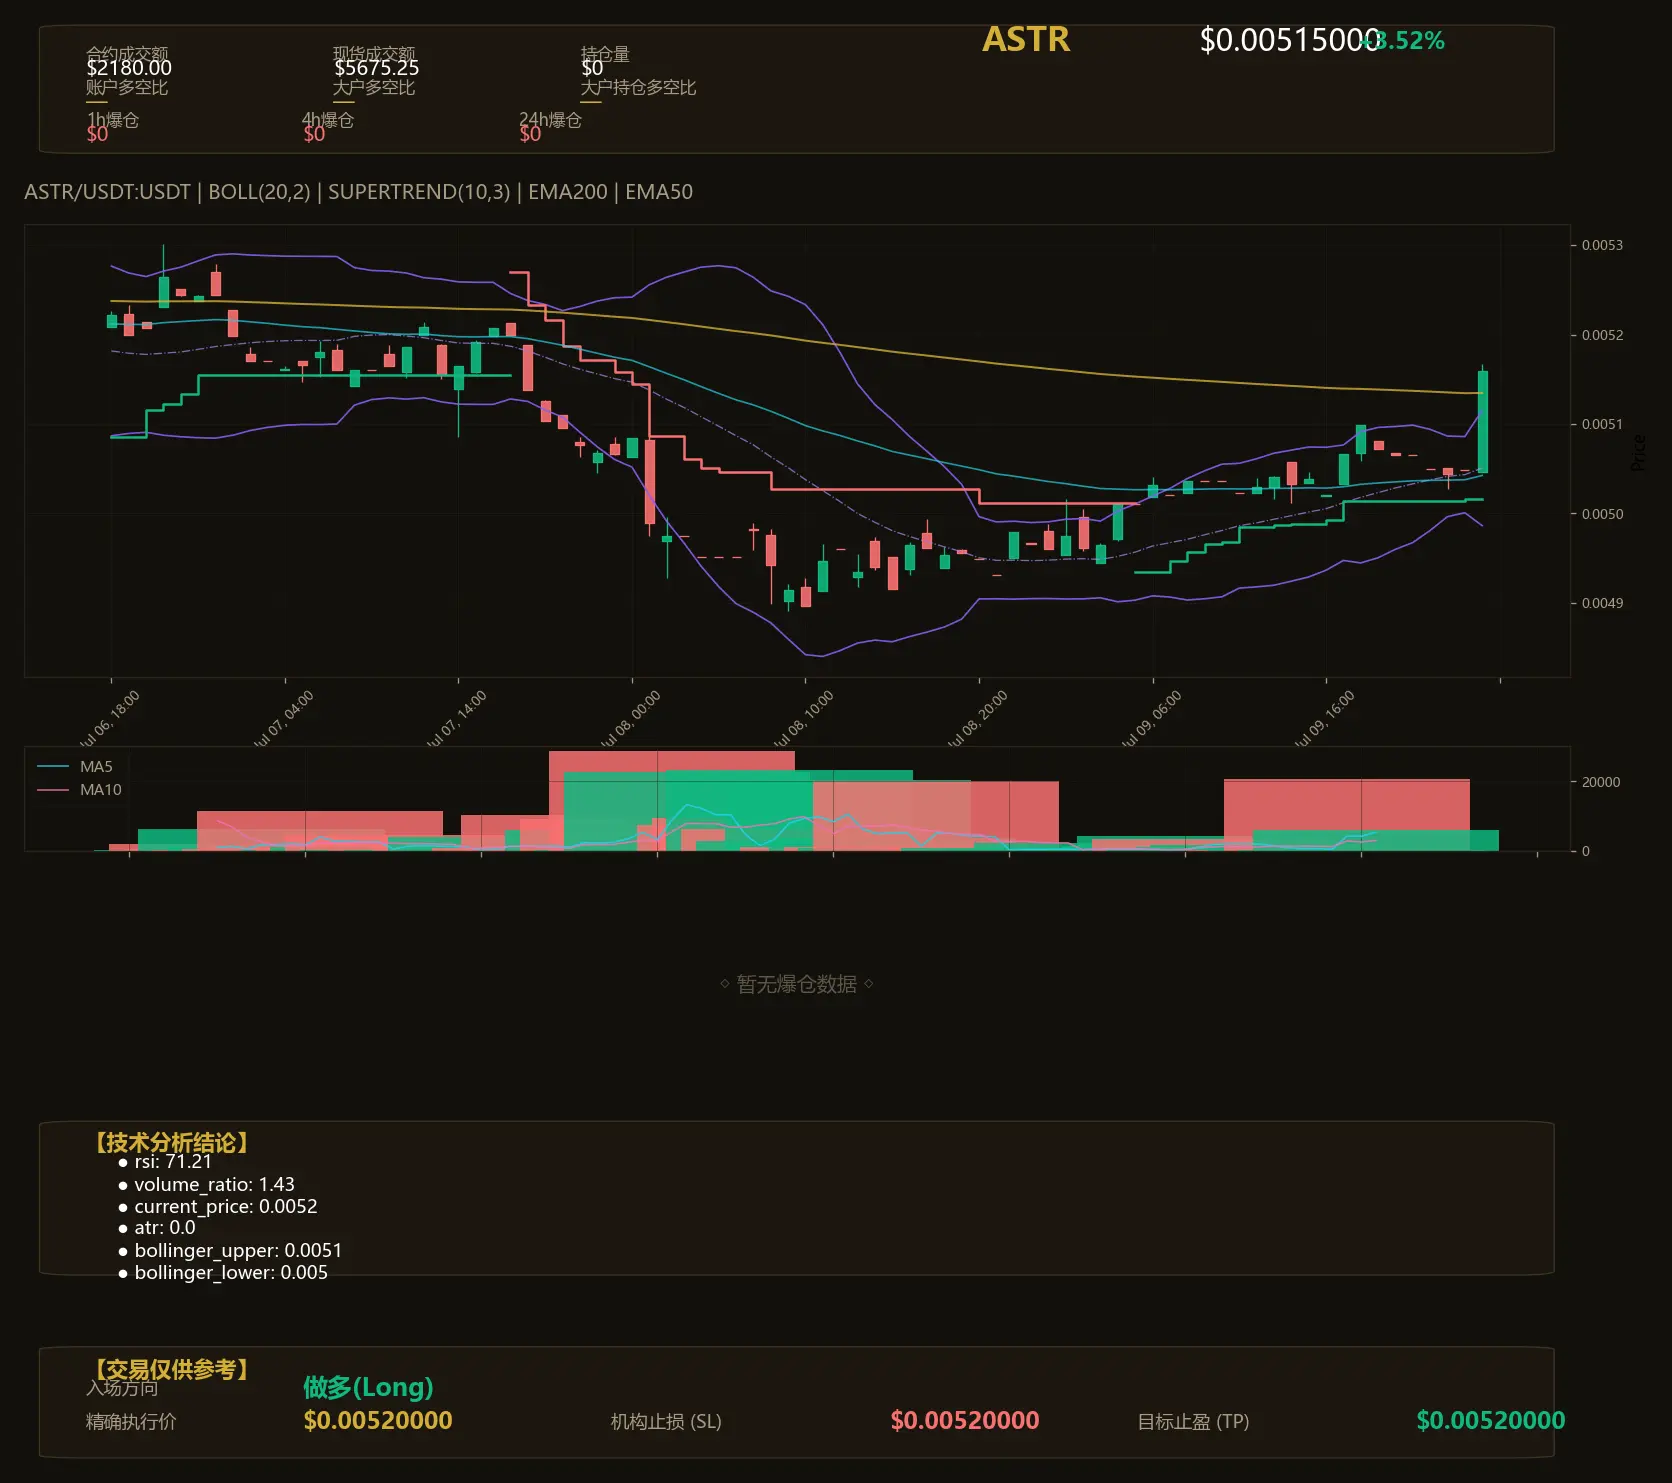Select the Jul 07, 04:00 time tick

283,720
